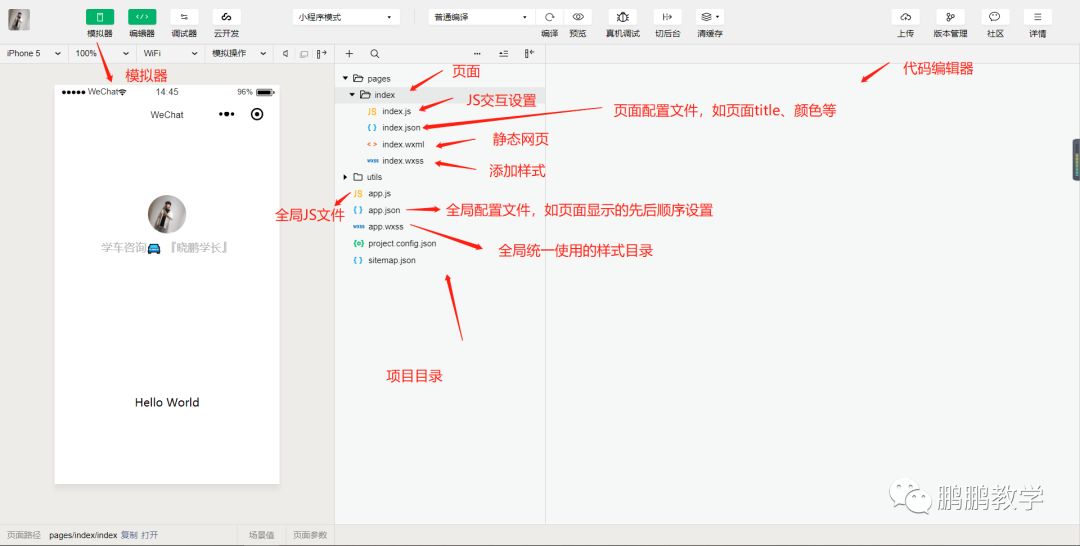Image resolution: width=1080 pixels, height=546 pixels.
Task: Click the 上传 upload cloud icon
Action: (905, 17)
